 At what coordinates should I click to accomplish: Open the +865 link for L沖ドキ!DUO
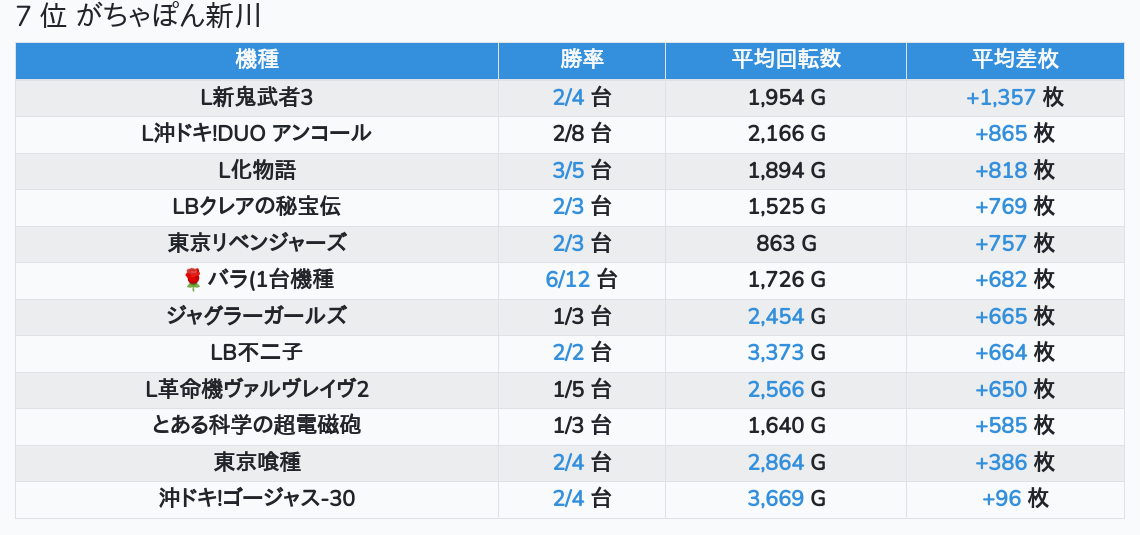point(1001,133)
